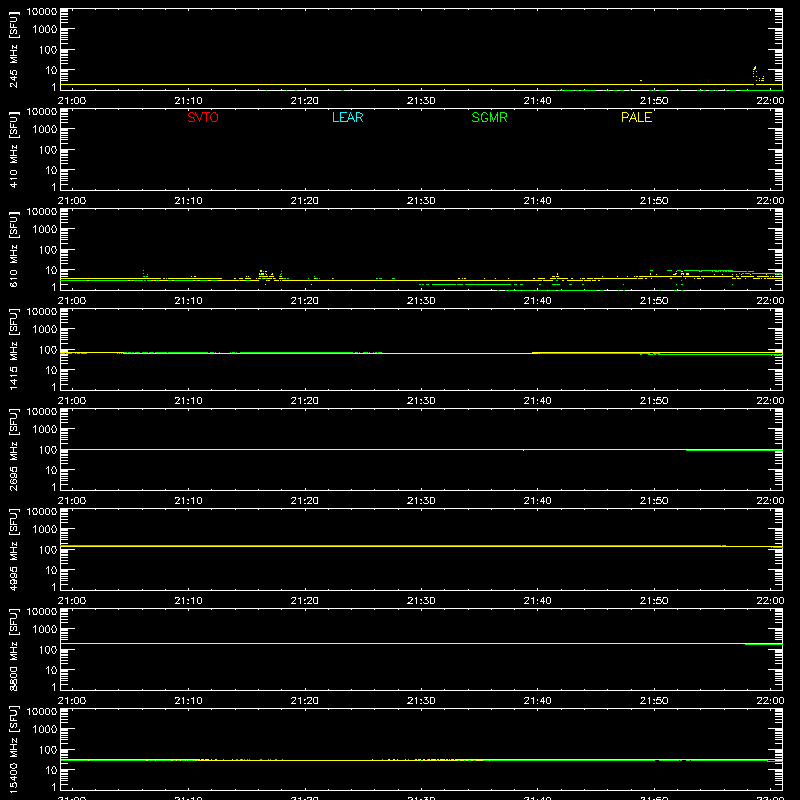800x800 pixels.
Task: Click the 10 tick label of 1415 MHz plot
Action: point(51,370)
